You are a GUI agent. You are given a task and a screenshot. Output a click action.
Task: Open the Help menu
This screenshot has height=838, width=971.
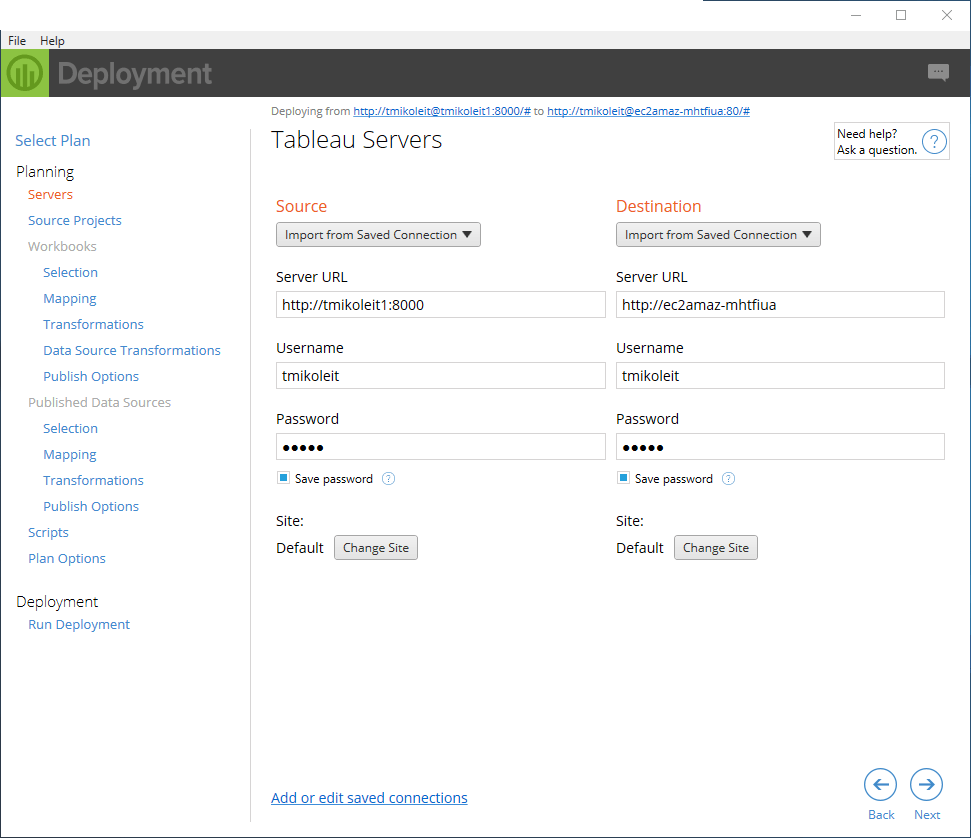(52, 41)
